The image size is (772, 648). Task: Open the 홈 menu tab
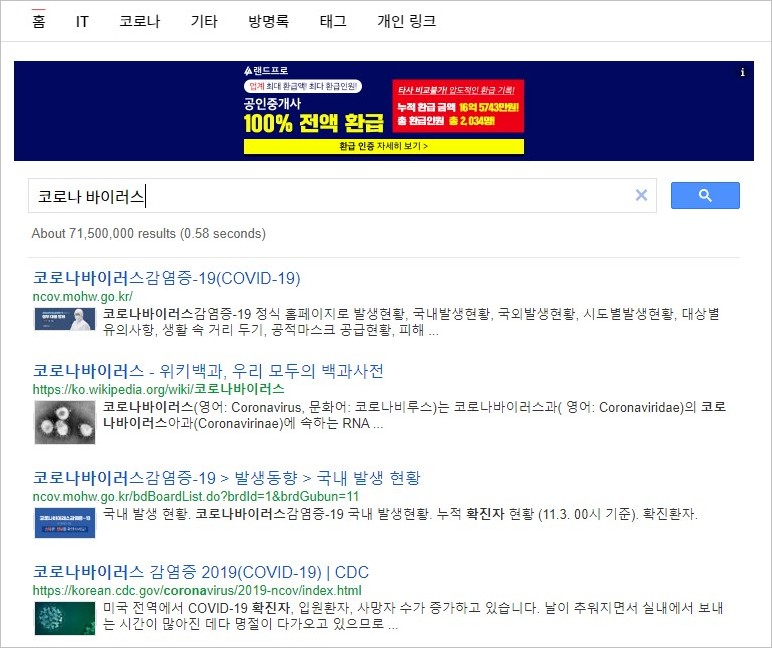(x=38, y=21)
